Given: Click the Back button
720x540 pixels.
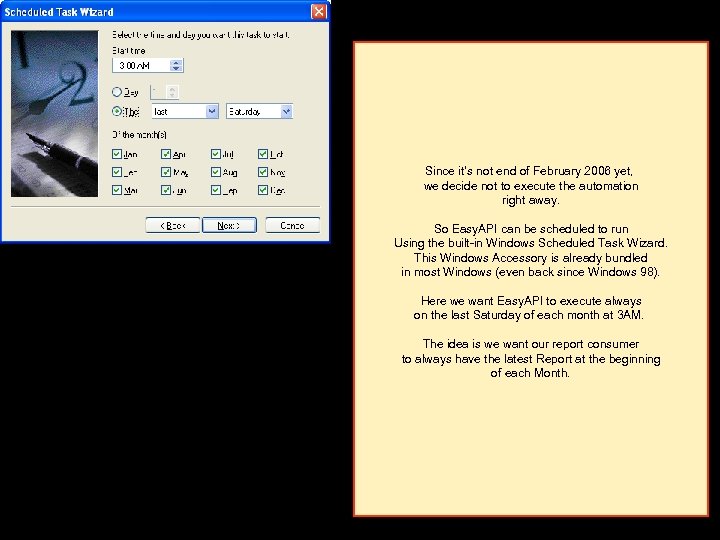Looking at the screenshot, I should point(173,225).
